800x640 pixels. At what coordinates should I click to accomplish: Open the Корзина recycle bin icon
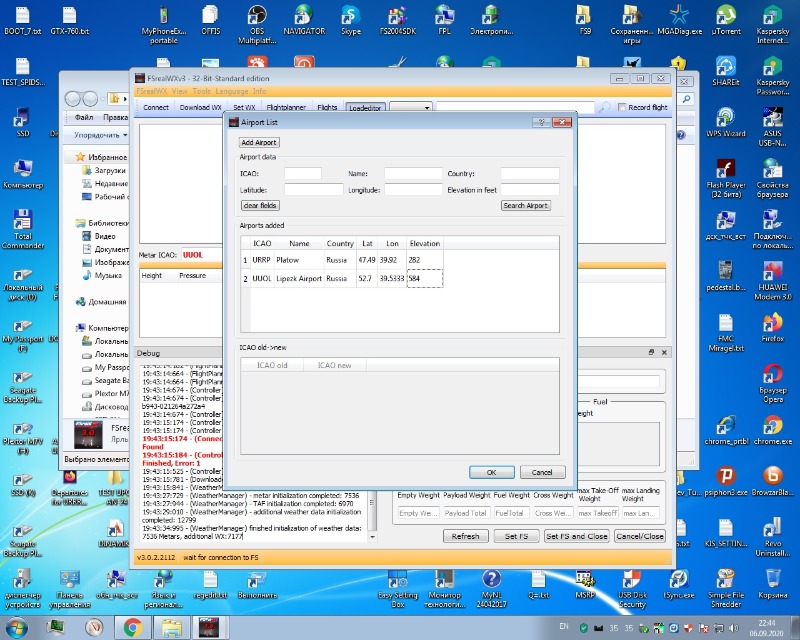[772, 585]
